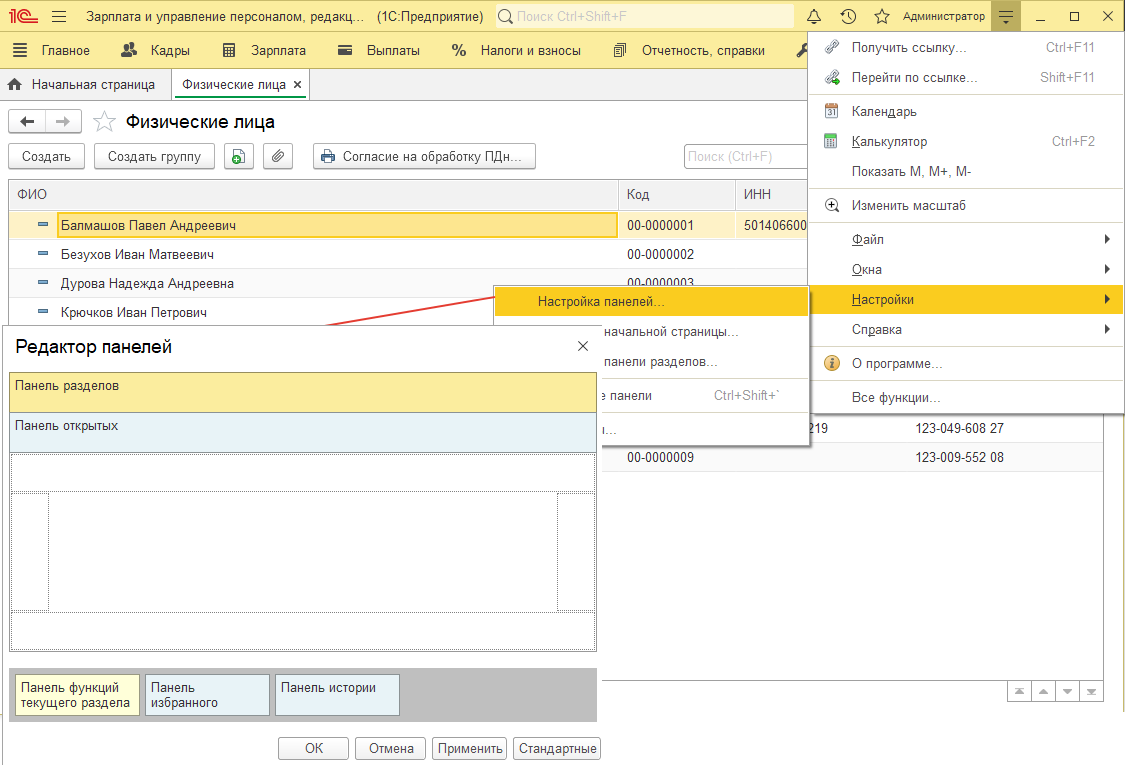Add Физические лица page to favorites star
The width and height of the screenshot is (1125, 765).
click(x=104, y=122)
